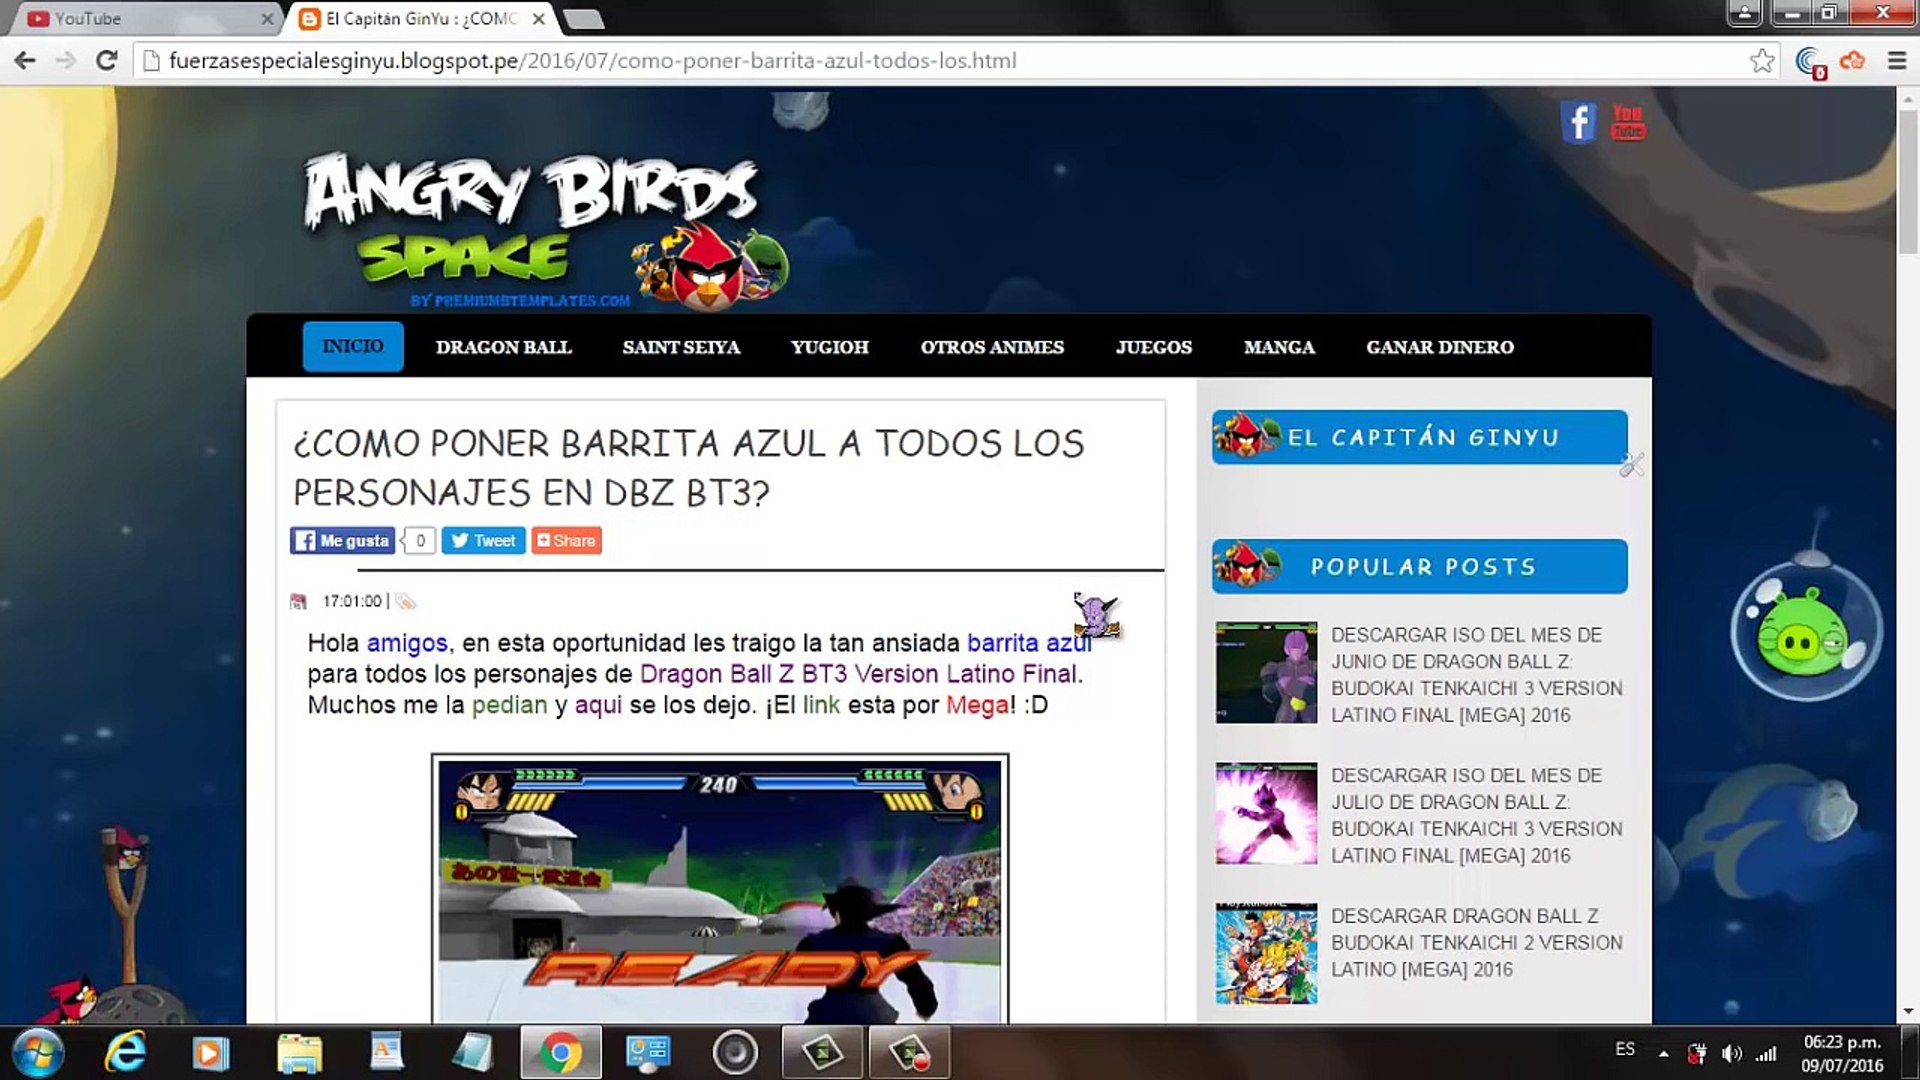Viewport: 1920px width, 1080px height.
Task: Switch to the YouTube browser tab
Action: (88, 18)
